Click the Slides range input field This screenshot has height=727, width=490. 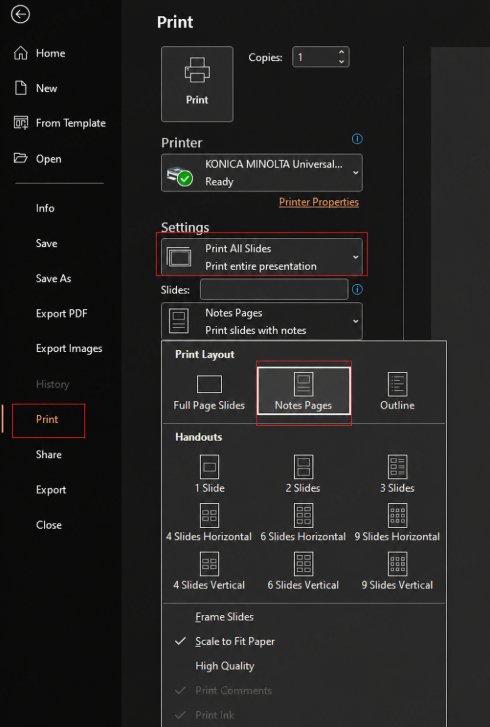tap(274, 289)
